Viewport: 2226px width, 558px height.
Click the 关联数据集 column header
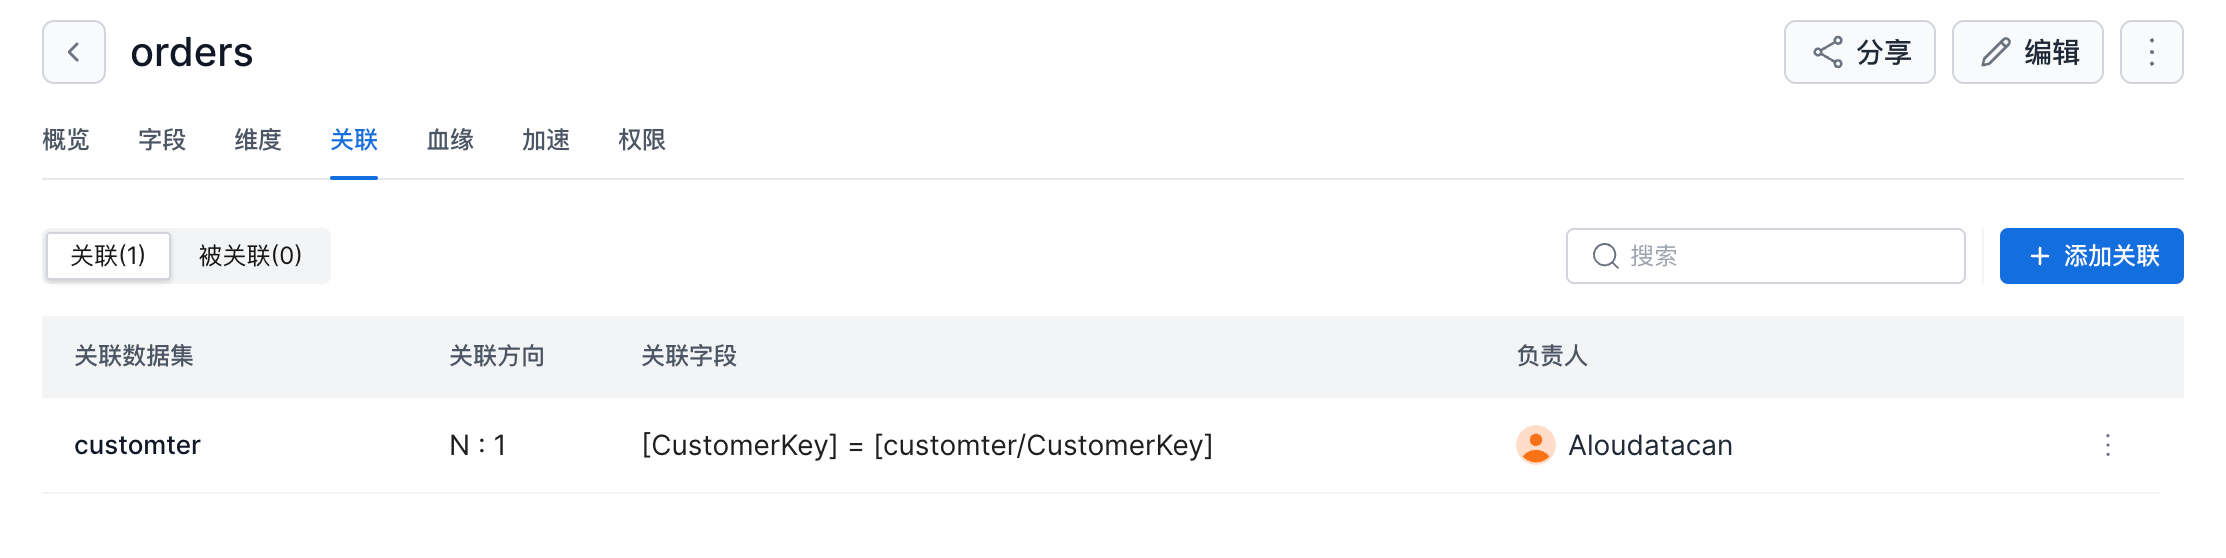(x=134, y=356)
